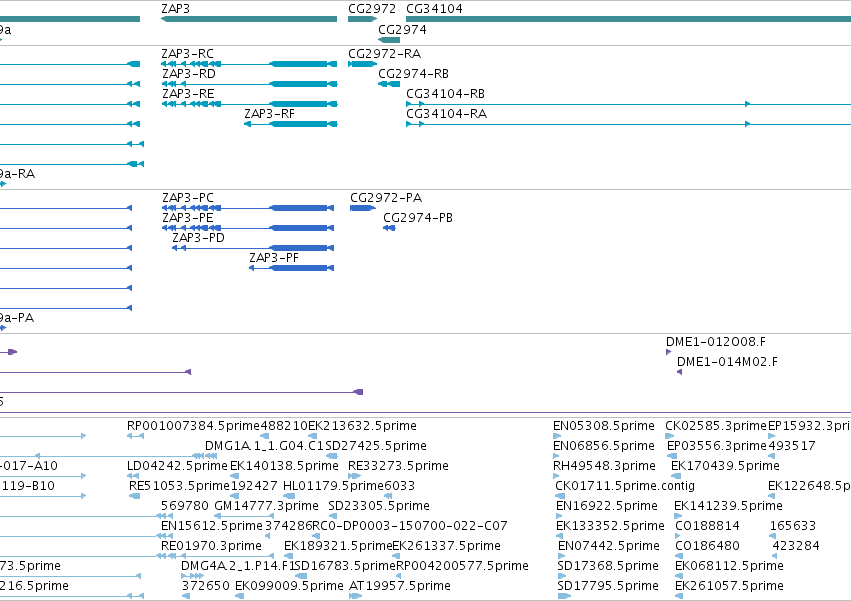Screen dimensions: 851x601
Task: Click the ZAP3 gene label
Action: 175,9
